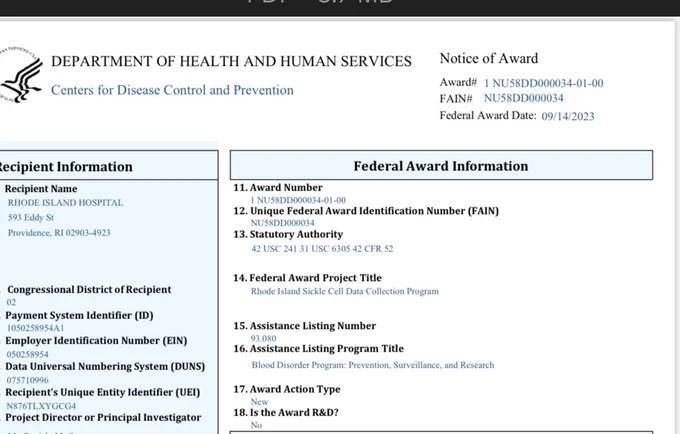Click the 'Recipient Name' label
This screenshot has width=680, height=434.
(x=41, y=189)
